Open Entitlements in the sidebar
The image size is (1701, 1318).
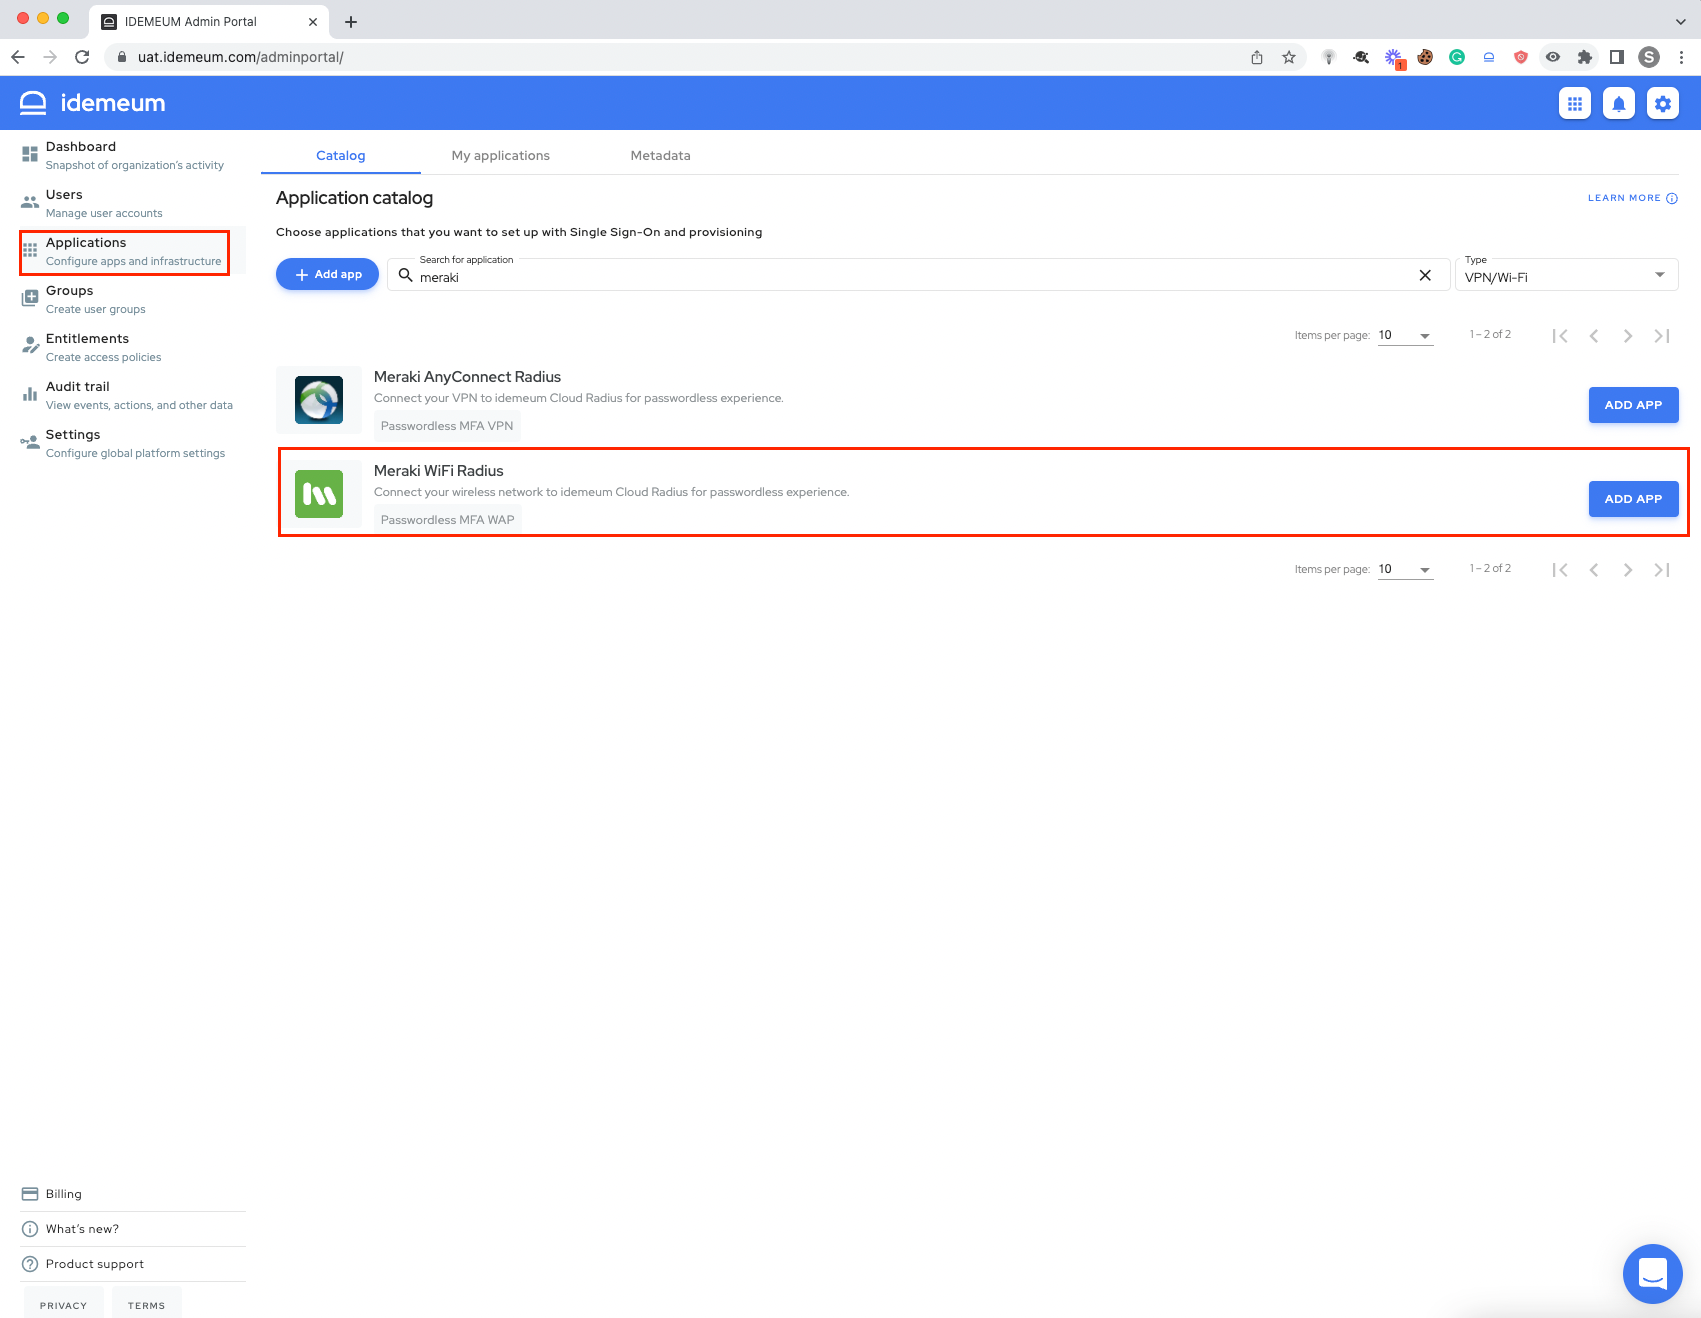[132, 347]
